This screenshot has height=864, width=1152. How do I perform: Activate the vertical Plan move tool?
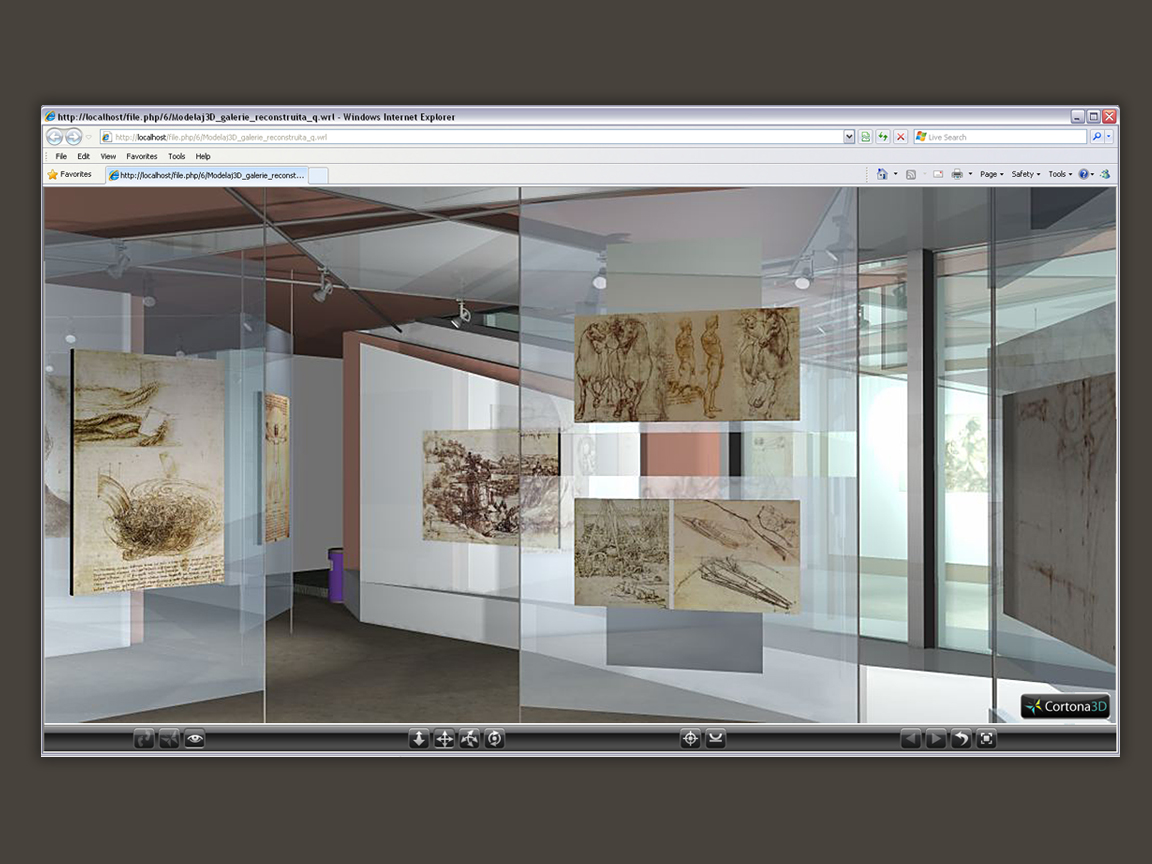419,738
